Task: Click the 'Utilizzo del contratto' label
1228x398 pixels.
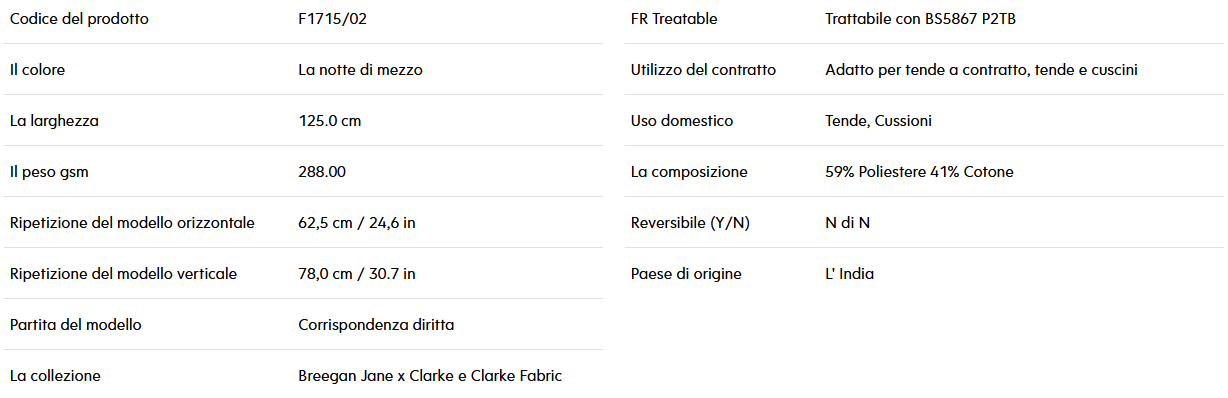Action: (703, 70)
